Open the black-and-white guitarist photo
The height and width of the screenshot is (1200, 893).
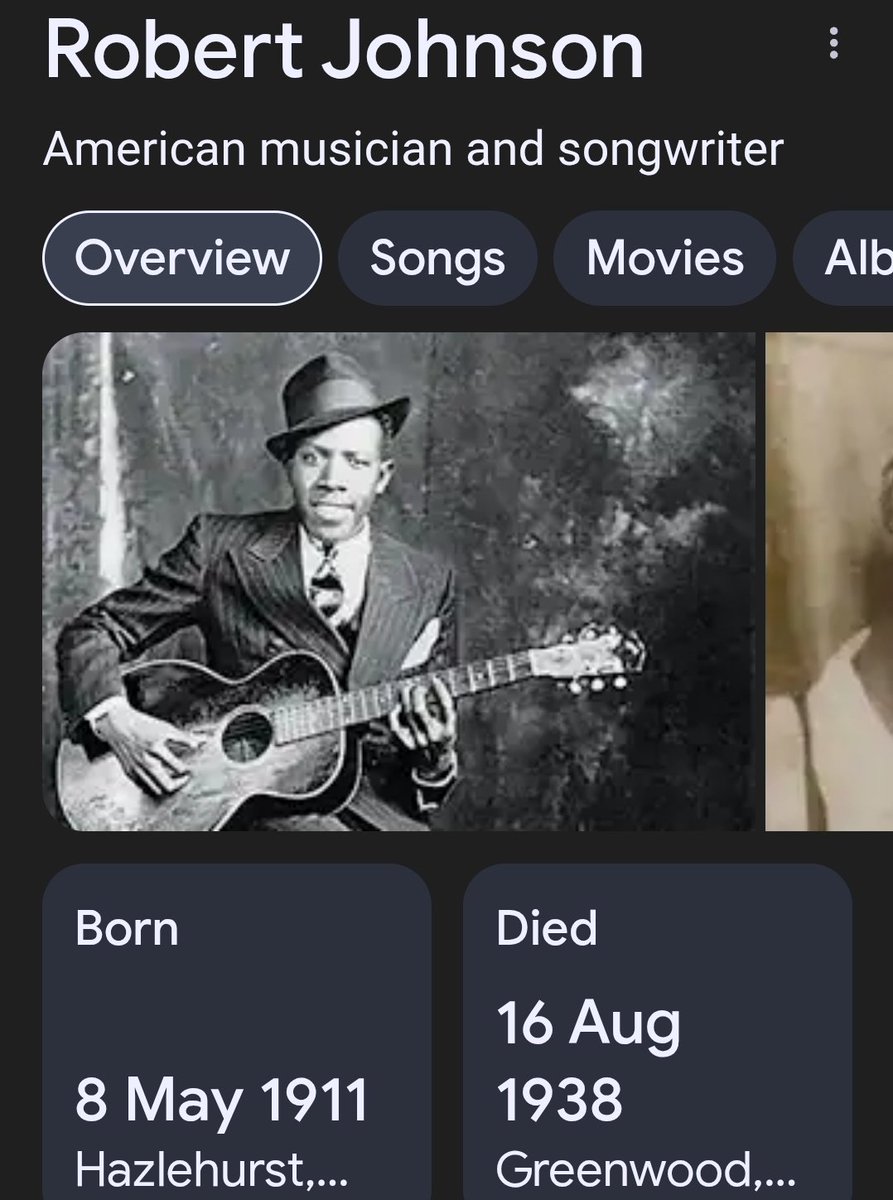pos(400,580)
